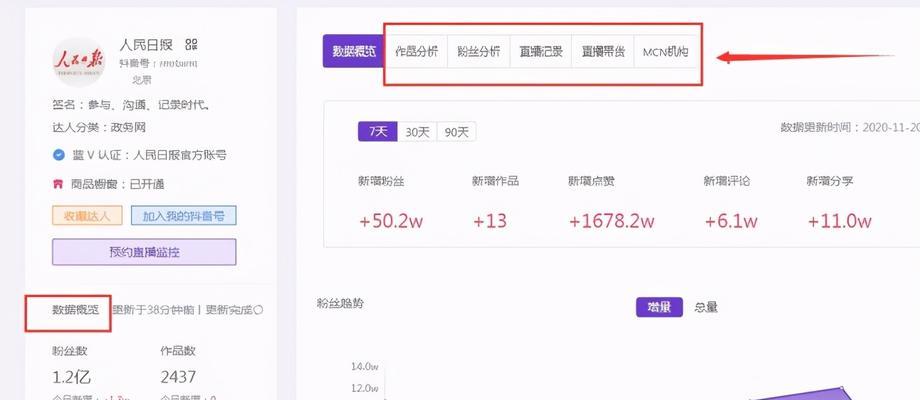Switch to the 数据概览 tab
This screenshot has width=920, height=400.
tap(354, 51)
